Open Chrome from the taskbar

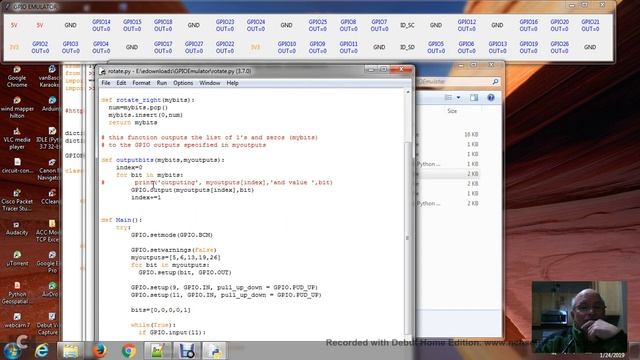(129, 351)
